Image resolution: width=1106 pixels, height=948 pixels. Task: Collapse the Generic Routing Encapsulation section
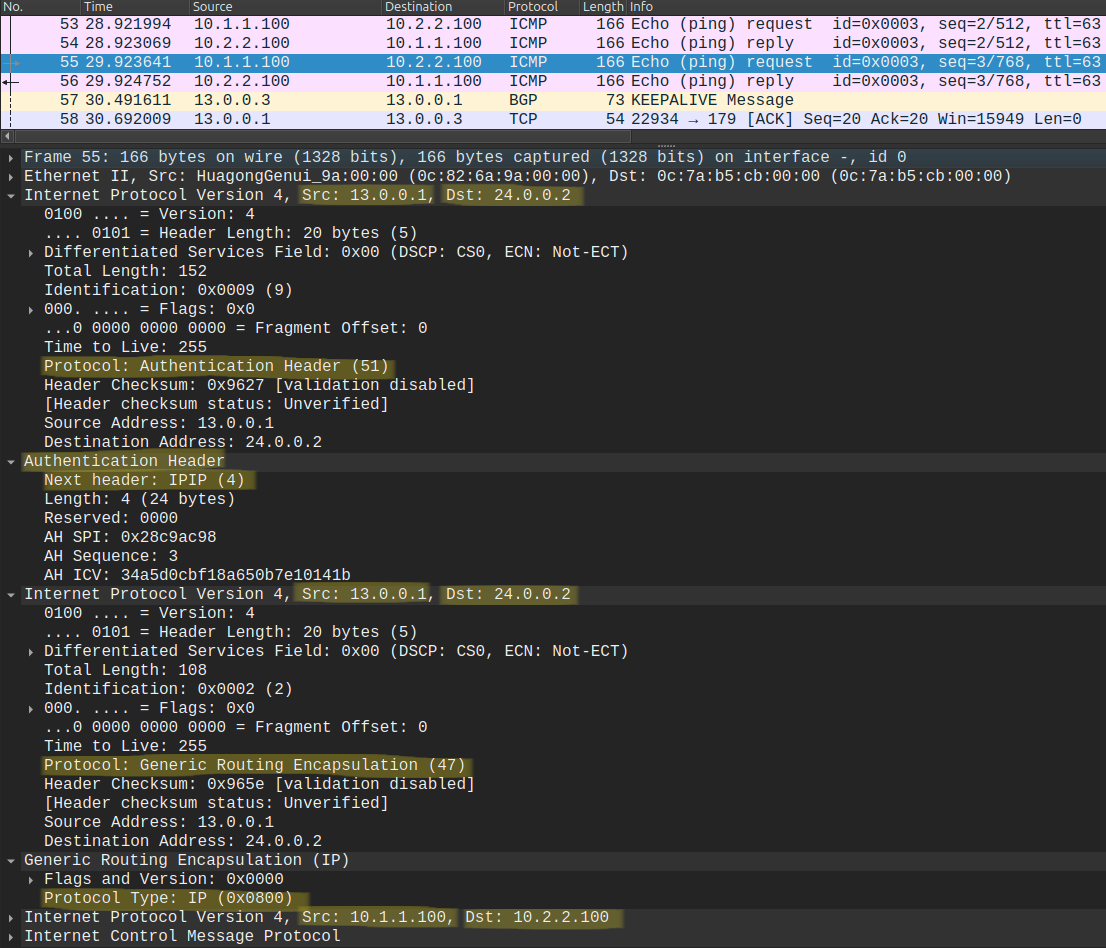point(11,861)
